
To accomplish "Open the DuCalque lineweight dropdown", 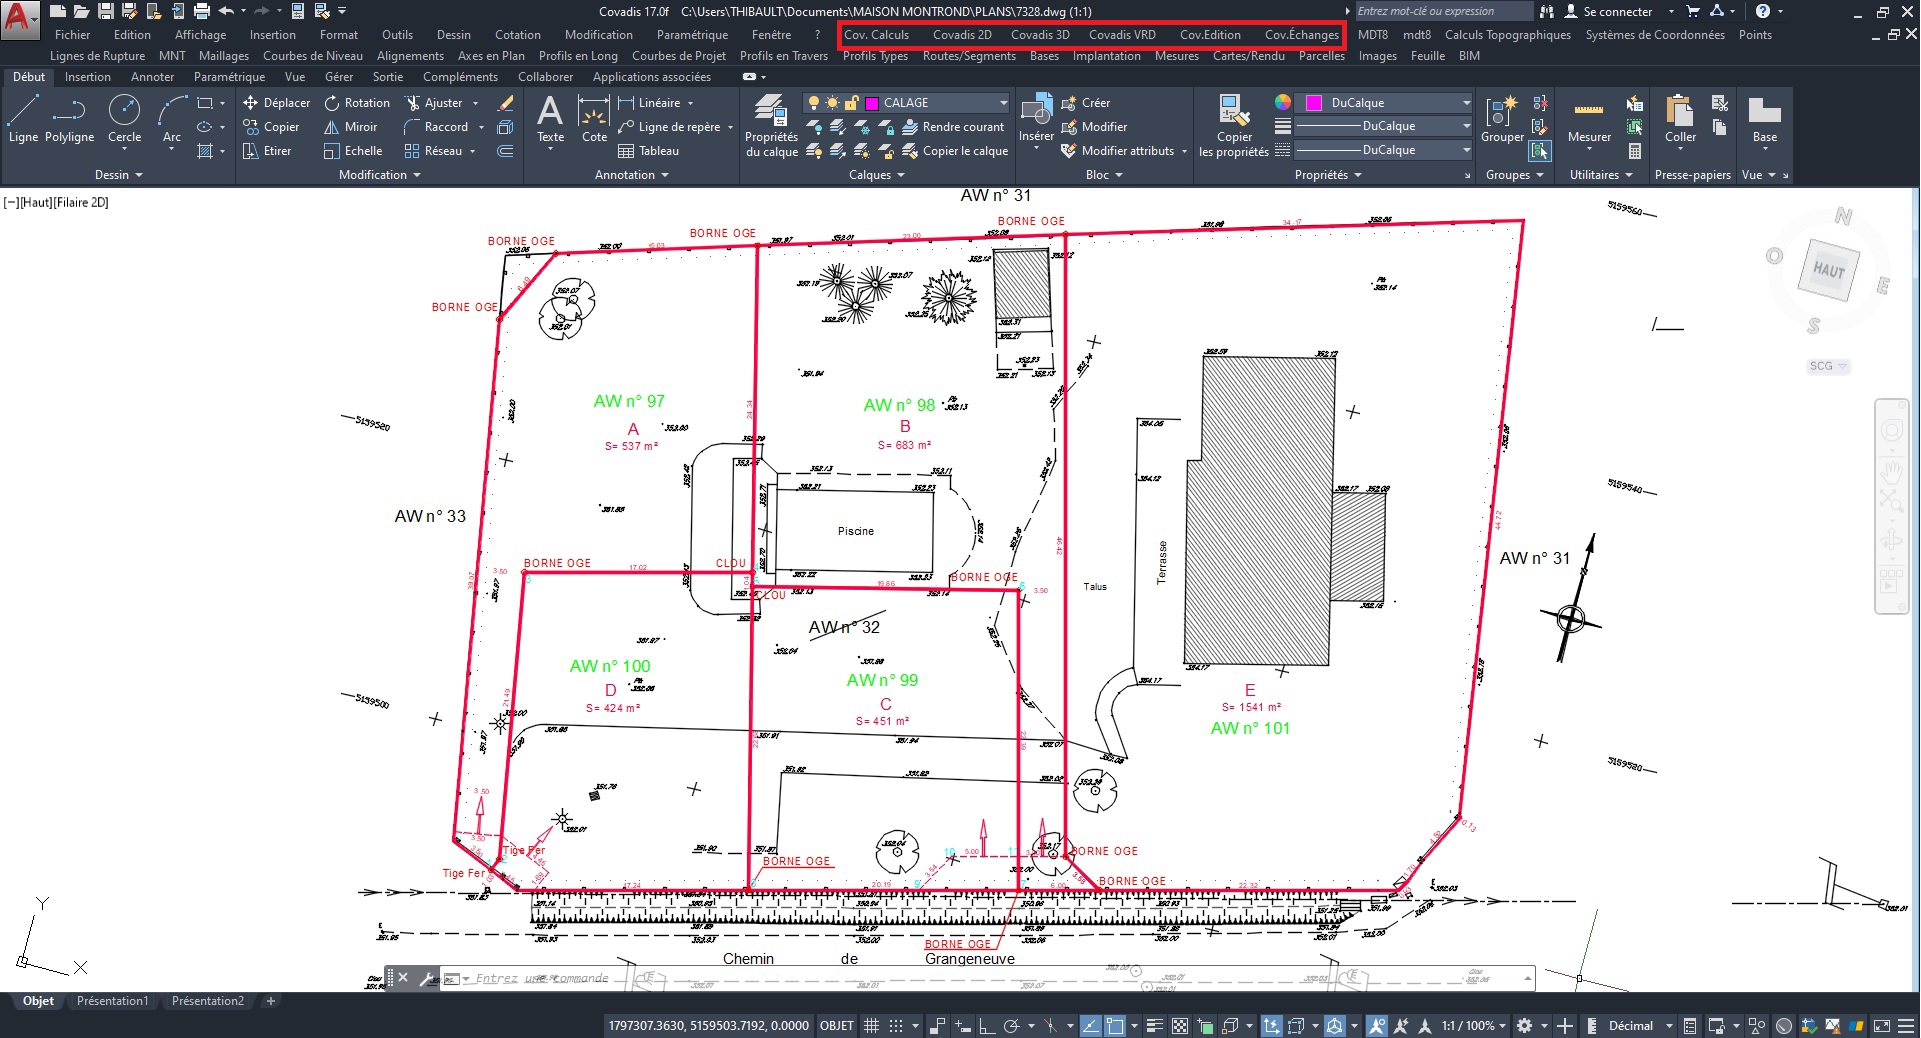I will point(1384,126).
